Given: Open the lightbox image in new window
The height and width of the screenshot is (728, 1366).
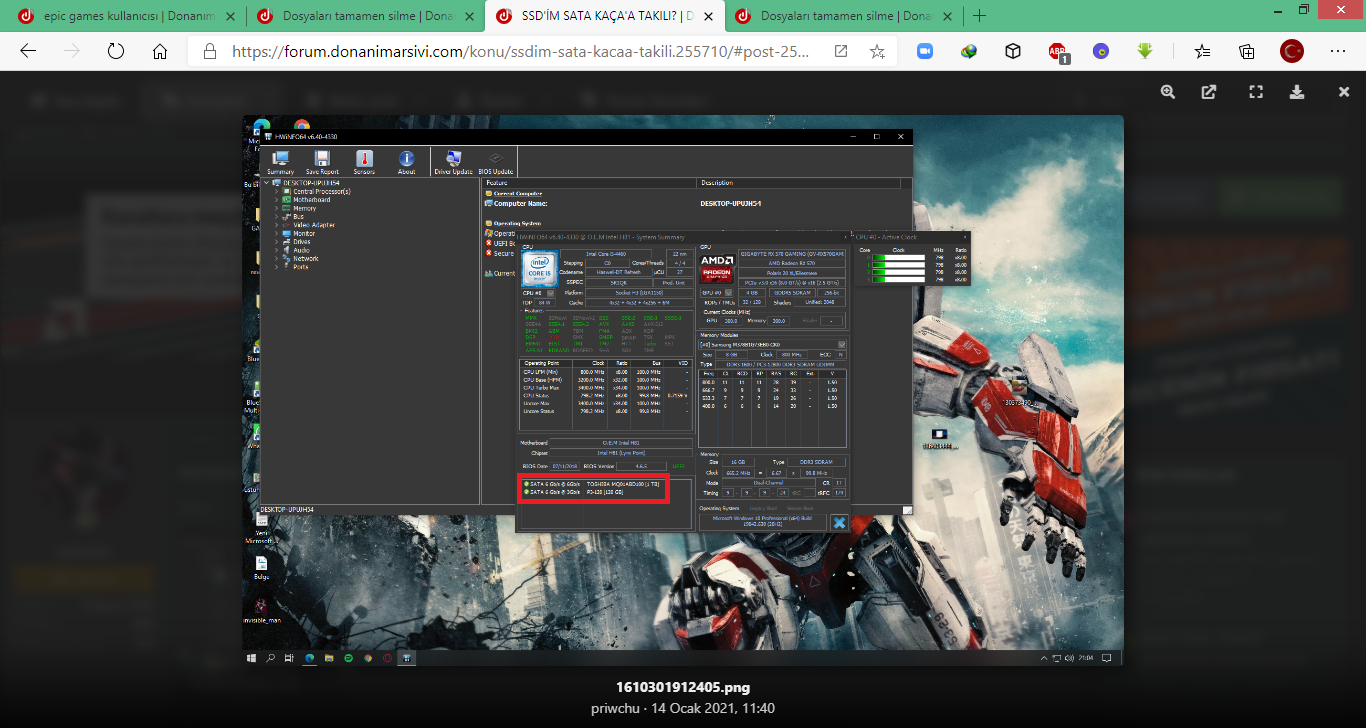Looking at the screenshot, I should pyautogui.click(x=1209, y=92).
